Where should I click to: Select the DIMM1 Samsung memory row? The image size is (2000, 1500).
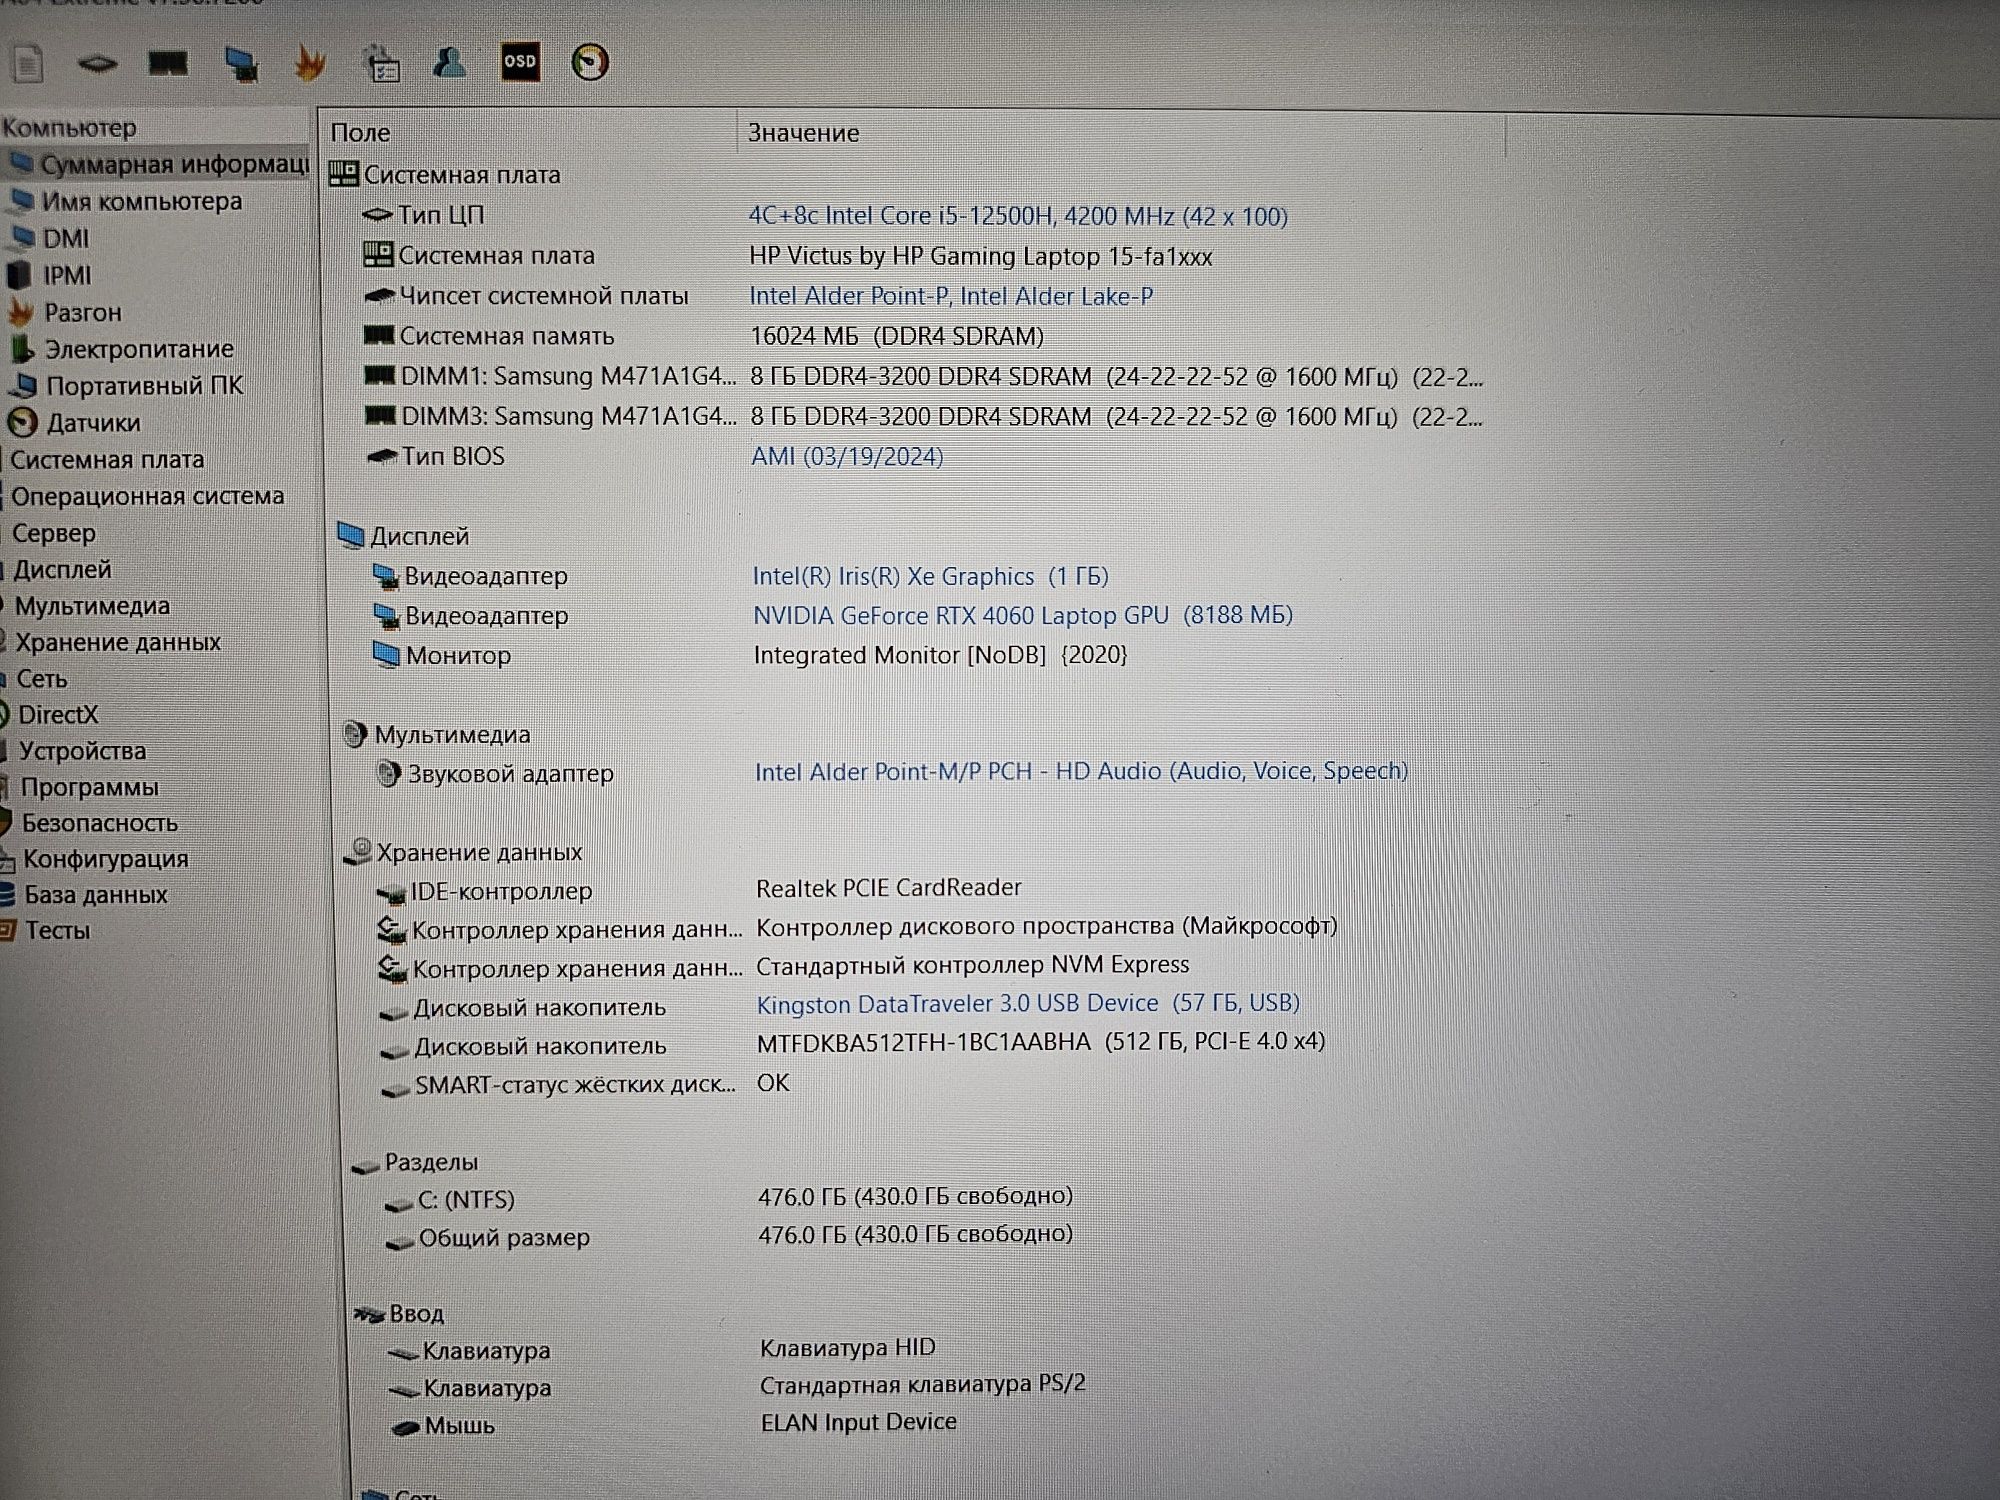coord(924,377)
